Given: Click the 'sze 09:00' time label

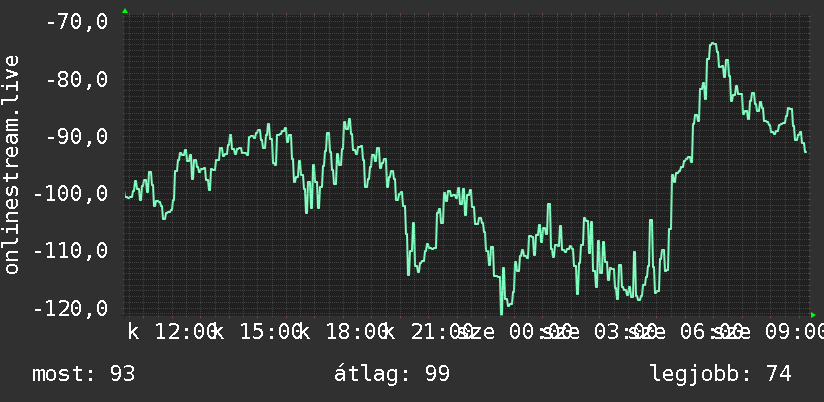Looking at the screenshot, I should tap(769, 332).
